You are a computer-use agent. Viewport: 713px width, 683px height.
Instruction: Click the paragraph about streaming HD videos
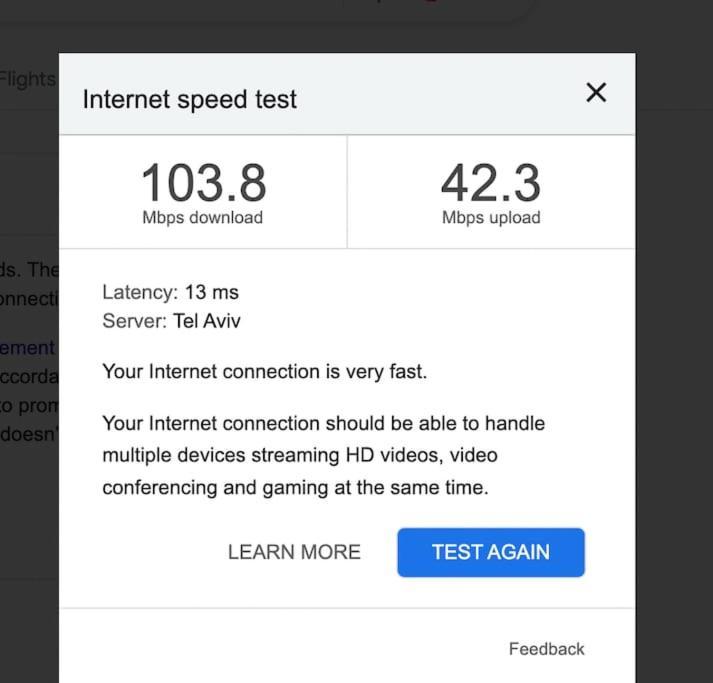[x=323, y=455]
